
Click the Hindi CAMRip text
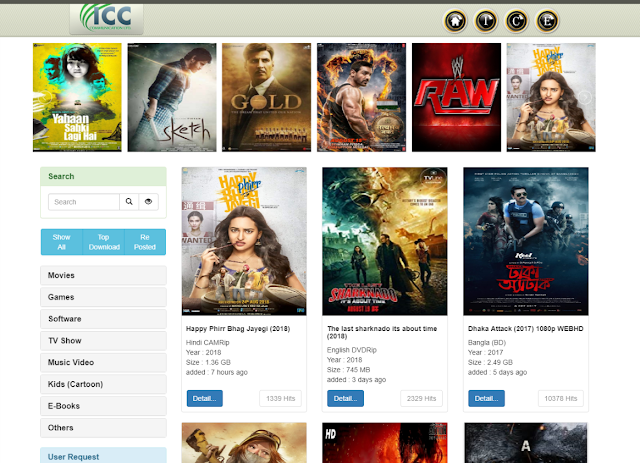[208, 343]
